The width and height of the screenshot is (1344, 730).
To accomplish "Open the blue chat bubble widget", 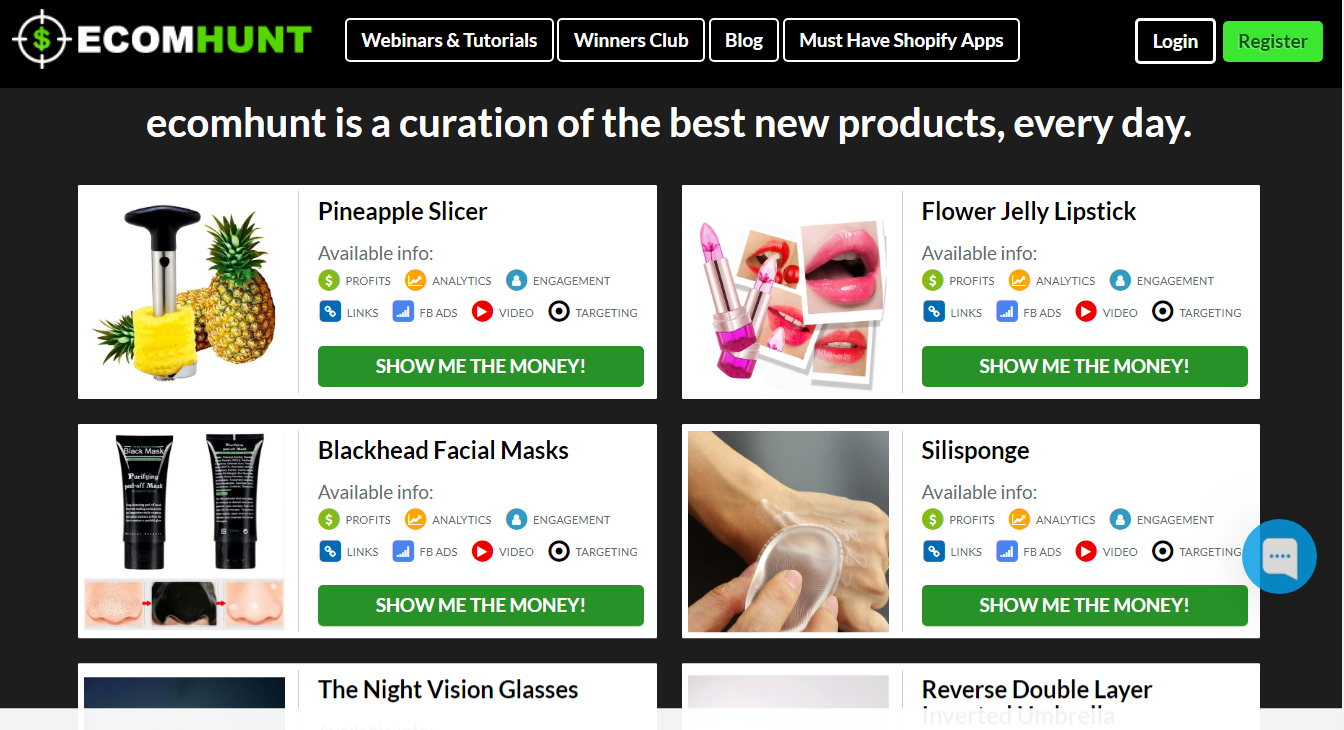I will click(x=1279, y=557).
